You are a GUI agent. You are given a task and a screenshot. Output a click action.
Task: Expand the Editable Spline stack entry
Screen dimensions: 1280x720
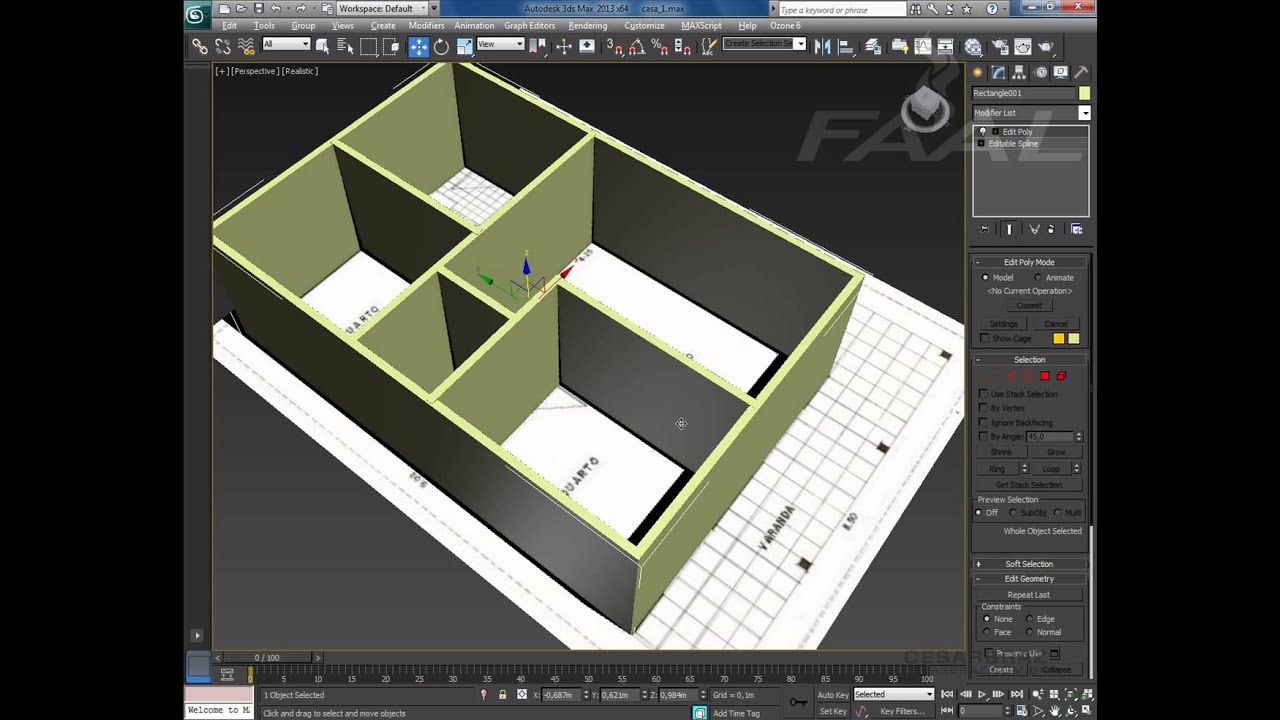coord(982,143)
